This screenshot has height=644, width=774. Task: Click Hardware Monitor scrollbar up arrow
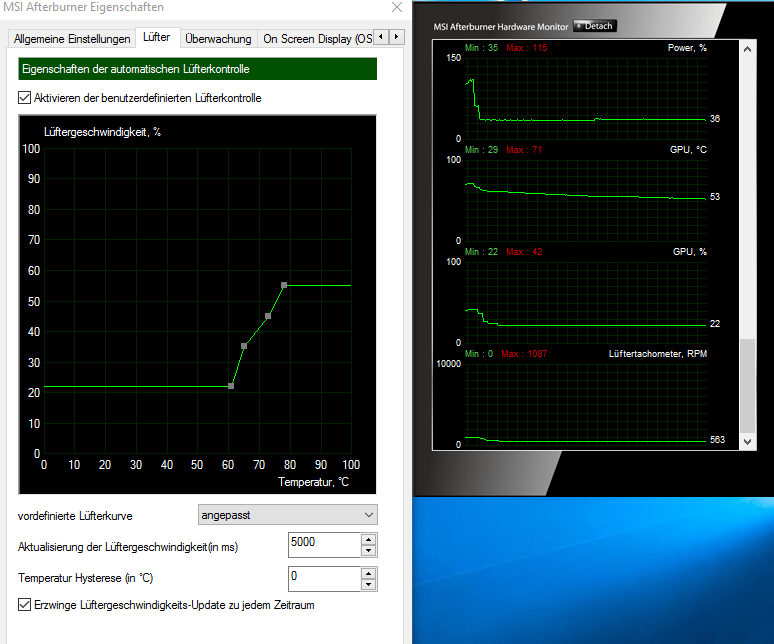(747, 49)
